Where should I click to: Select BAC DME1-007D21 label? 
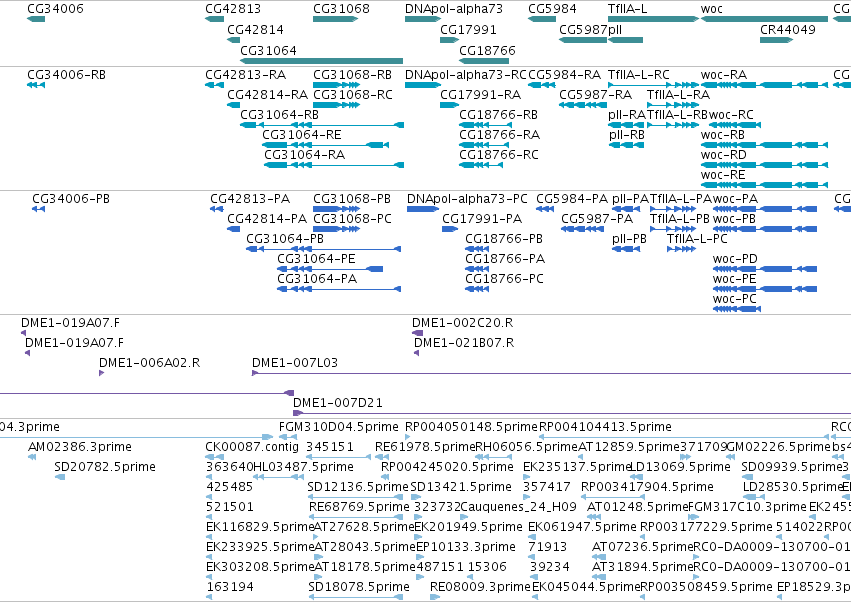[x=338, y=403]
